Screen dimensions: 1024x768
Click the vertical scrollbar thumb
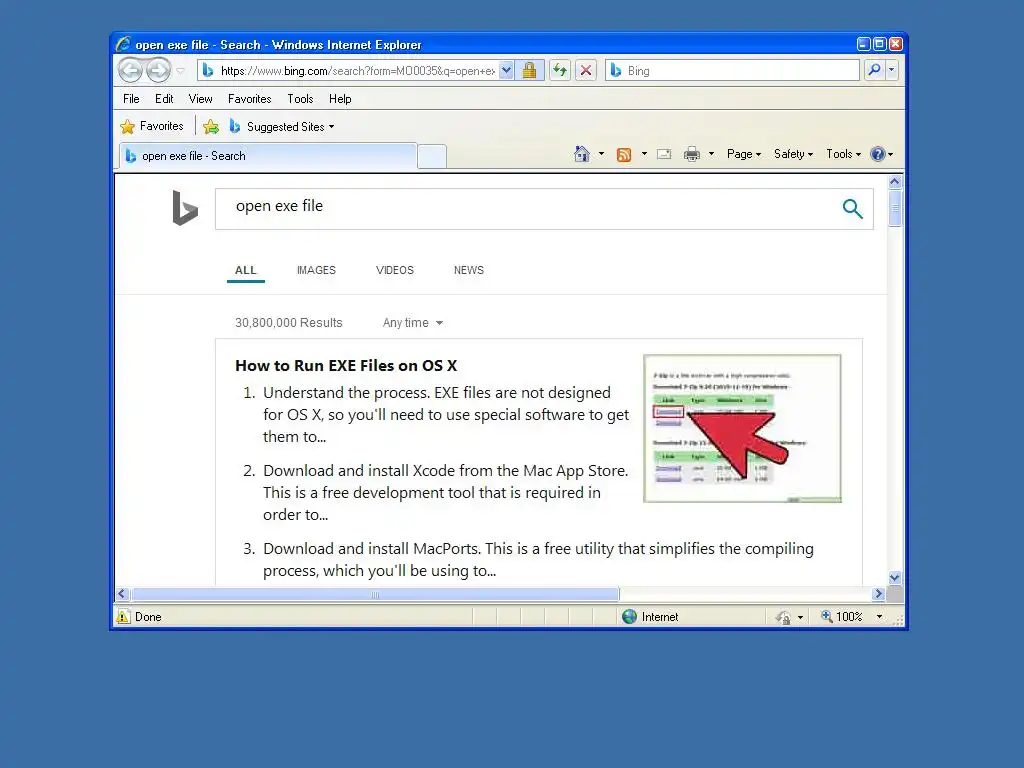pos(895,208)
